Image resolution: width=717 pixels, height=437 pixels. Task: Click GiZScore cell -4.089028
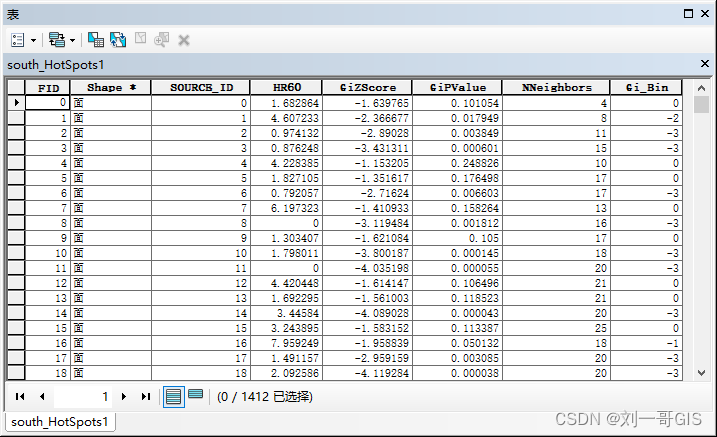pos(367,313)
